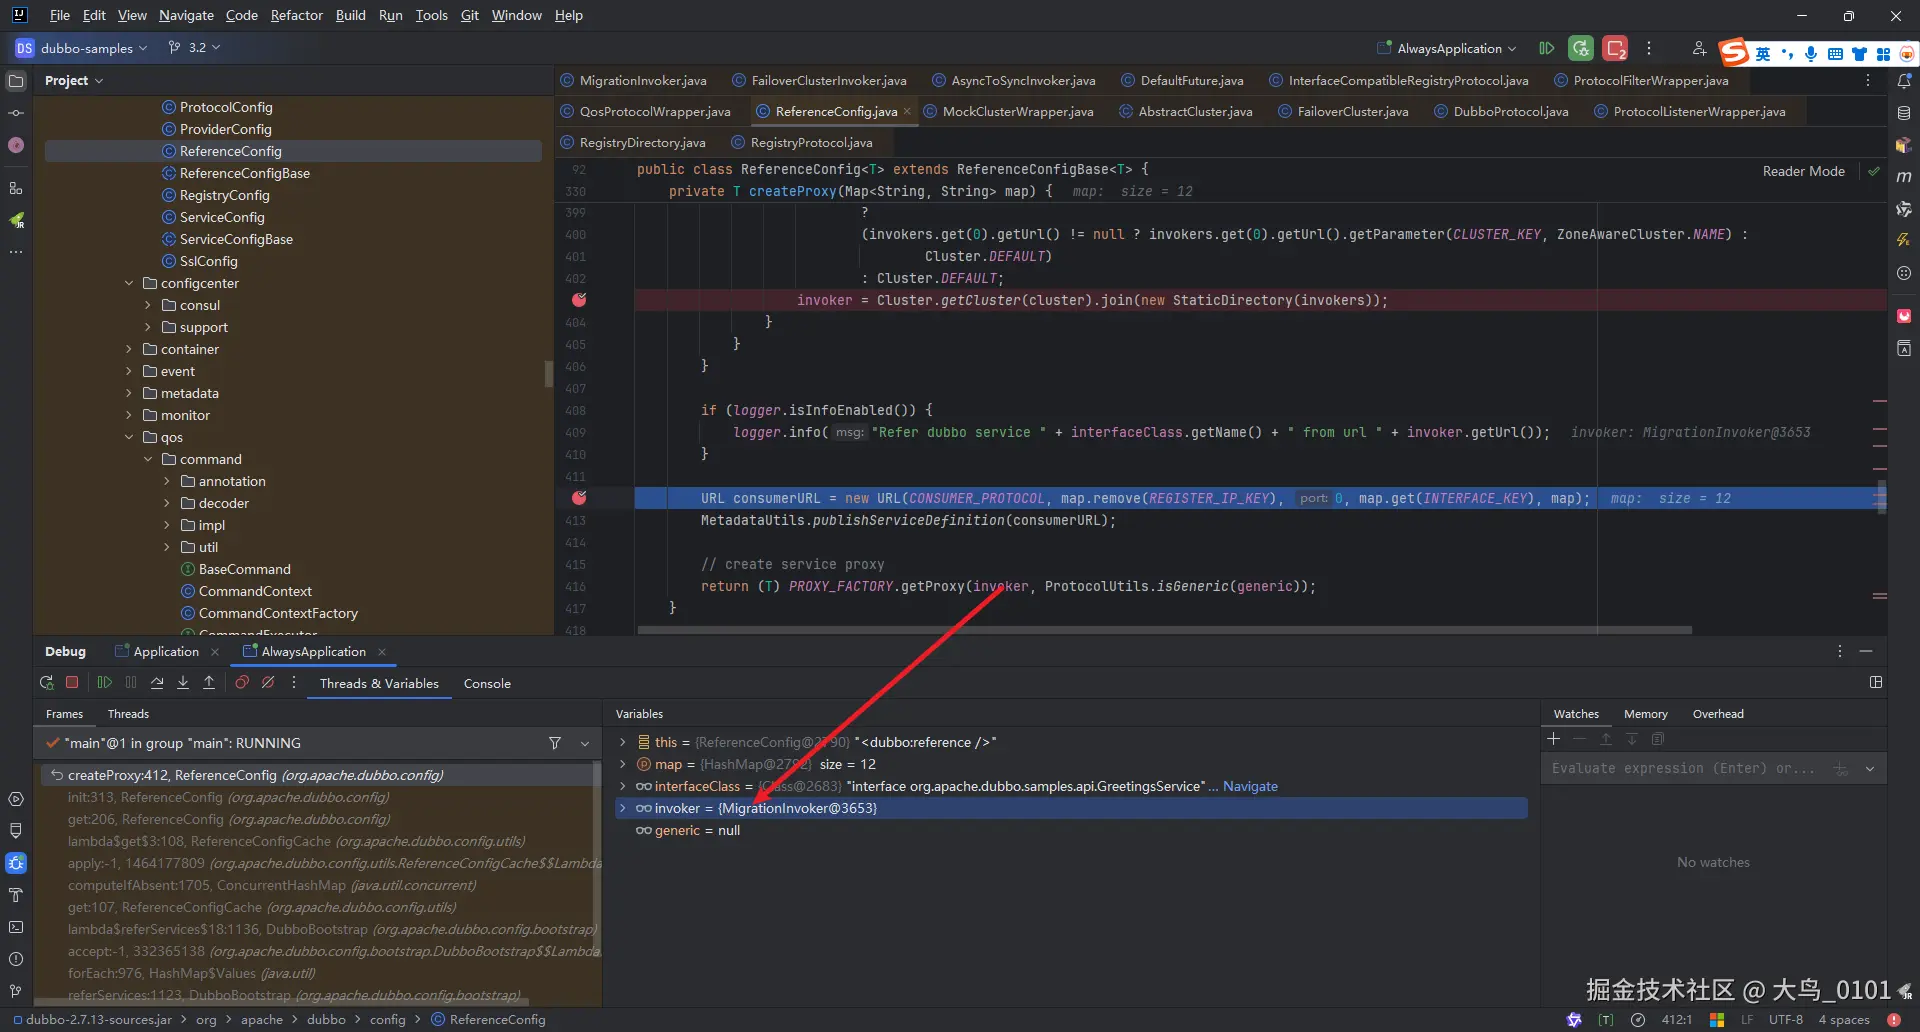Image resolution: width=1920 pixels, height=1032 pixels.
Task: Close the Application debug session tab
Action: [x=215, y=652]
